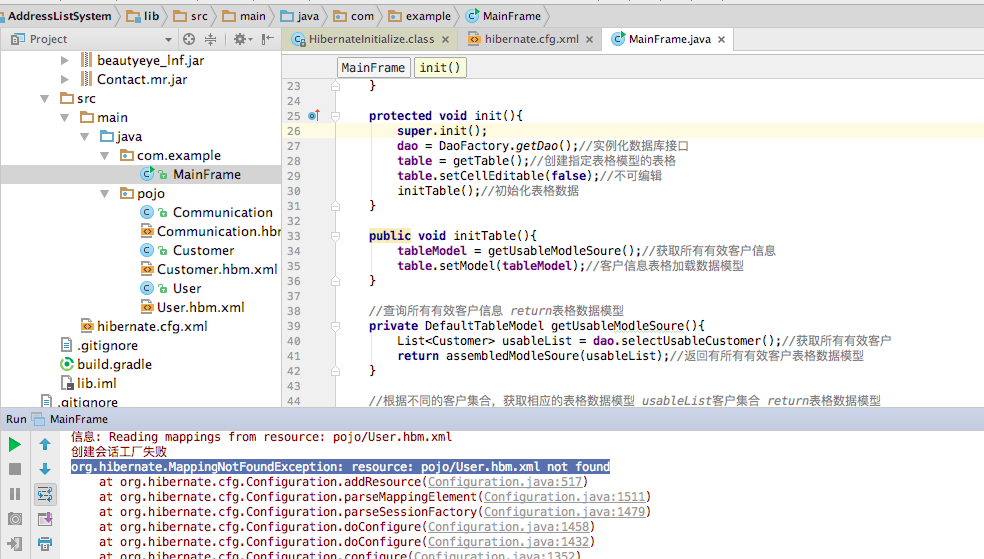Close the HibernateInitialize.class tab

pos(446,40)
